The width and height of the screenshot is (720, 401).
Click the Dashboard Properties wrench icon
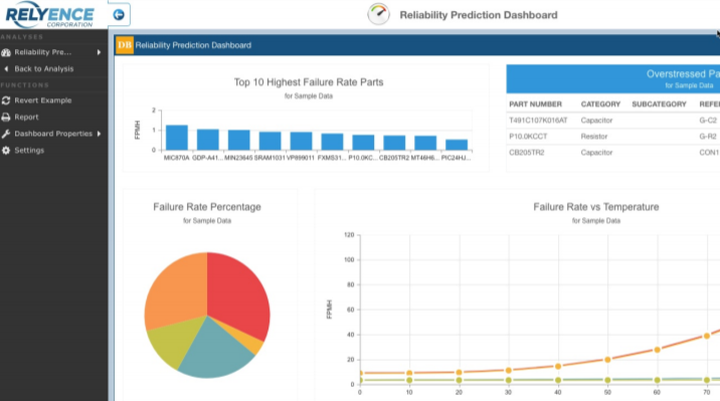[x=7, y=133]
